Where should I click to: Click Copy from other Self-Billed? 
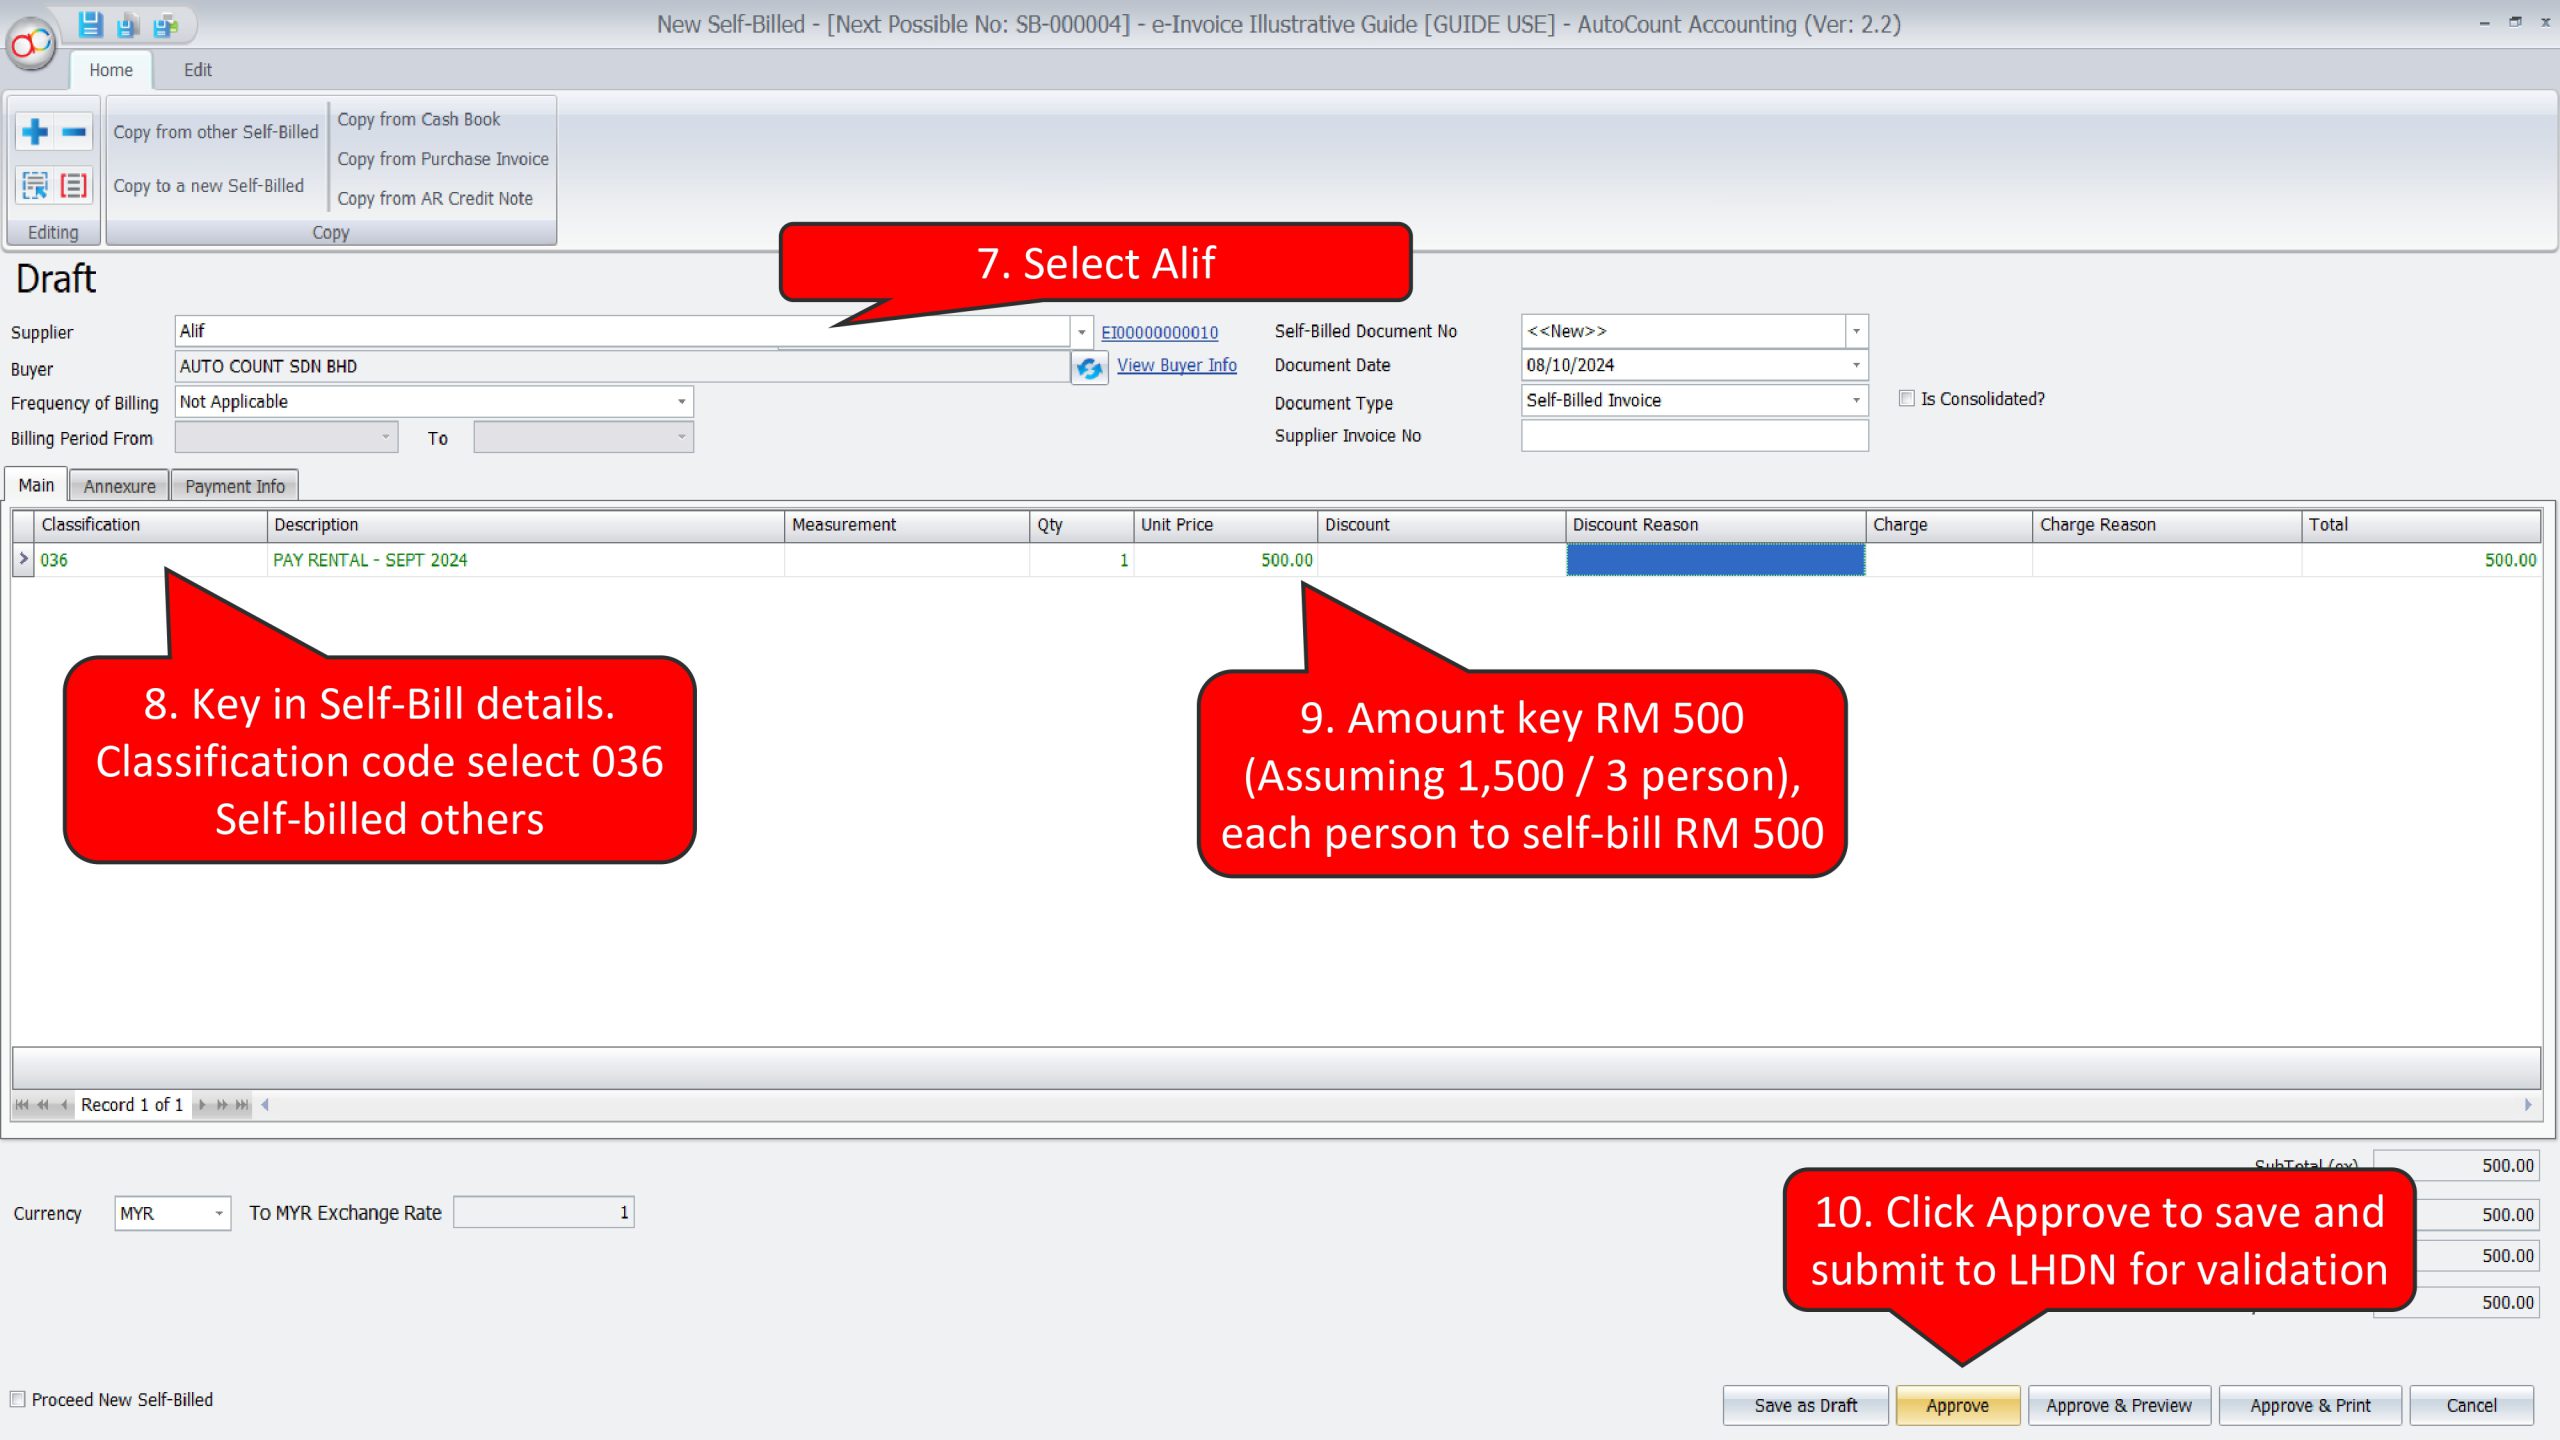pos(216,132)
